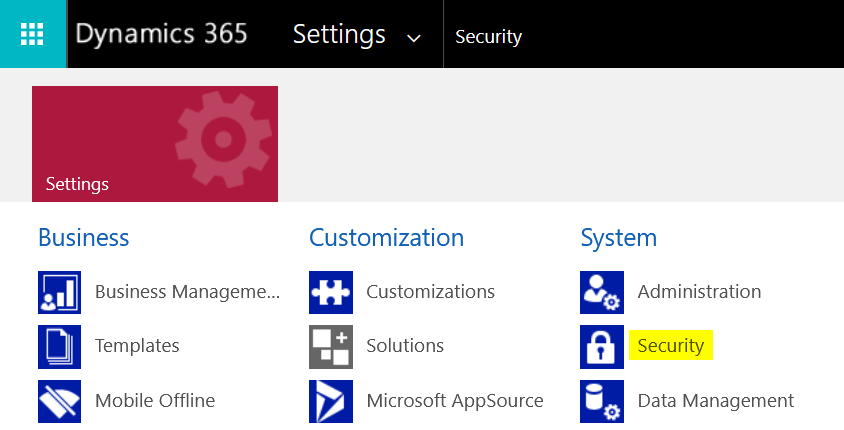The image size is (844, 430).
Task: Click the Business Management icon
Action: tap(60, 292)
